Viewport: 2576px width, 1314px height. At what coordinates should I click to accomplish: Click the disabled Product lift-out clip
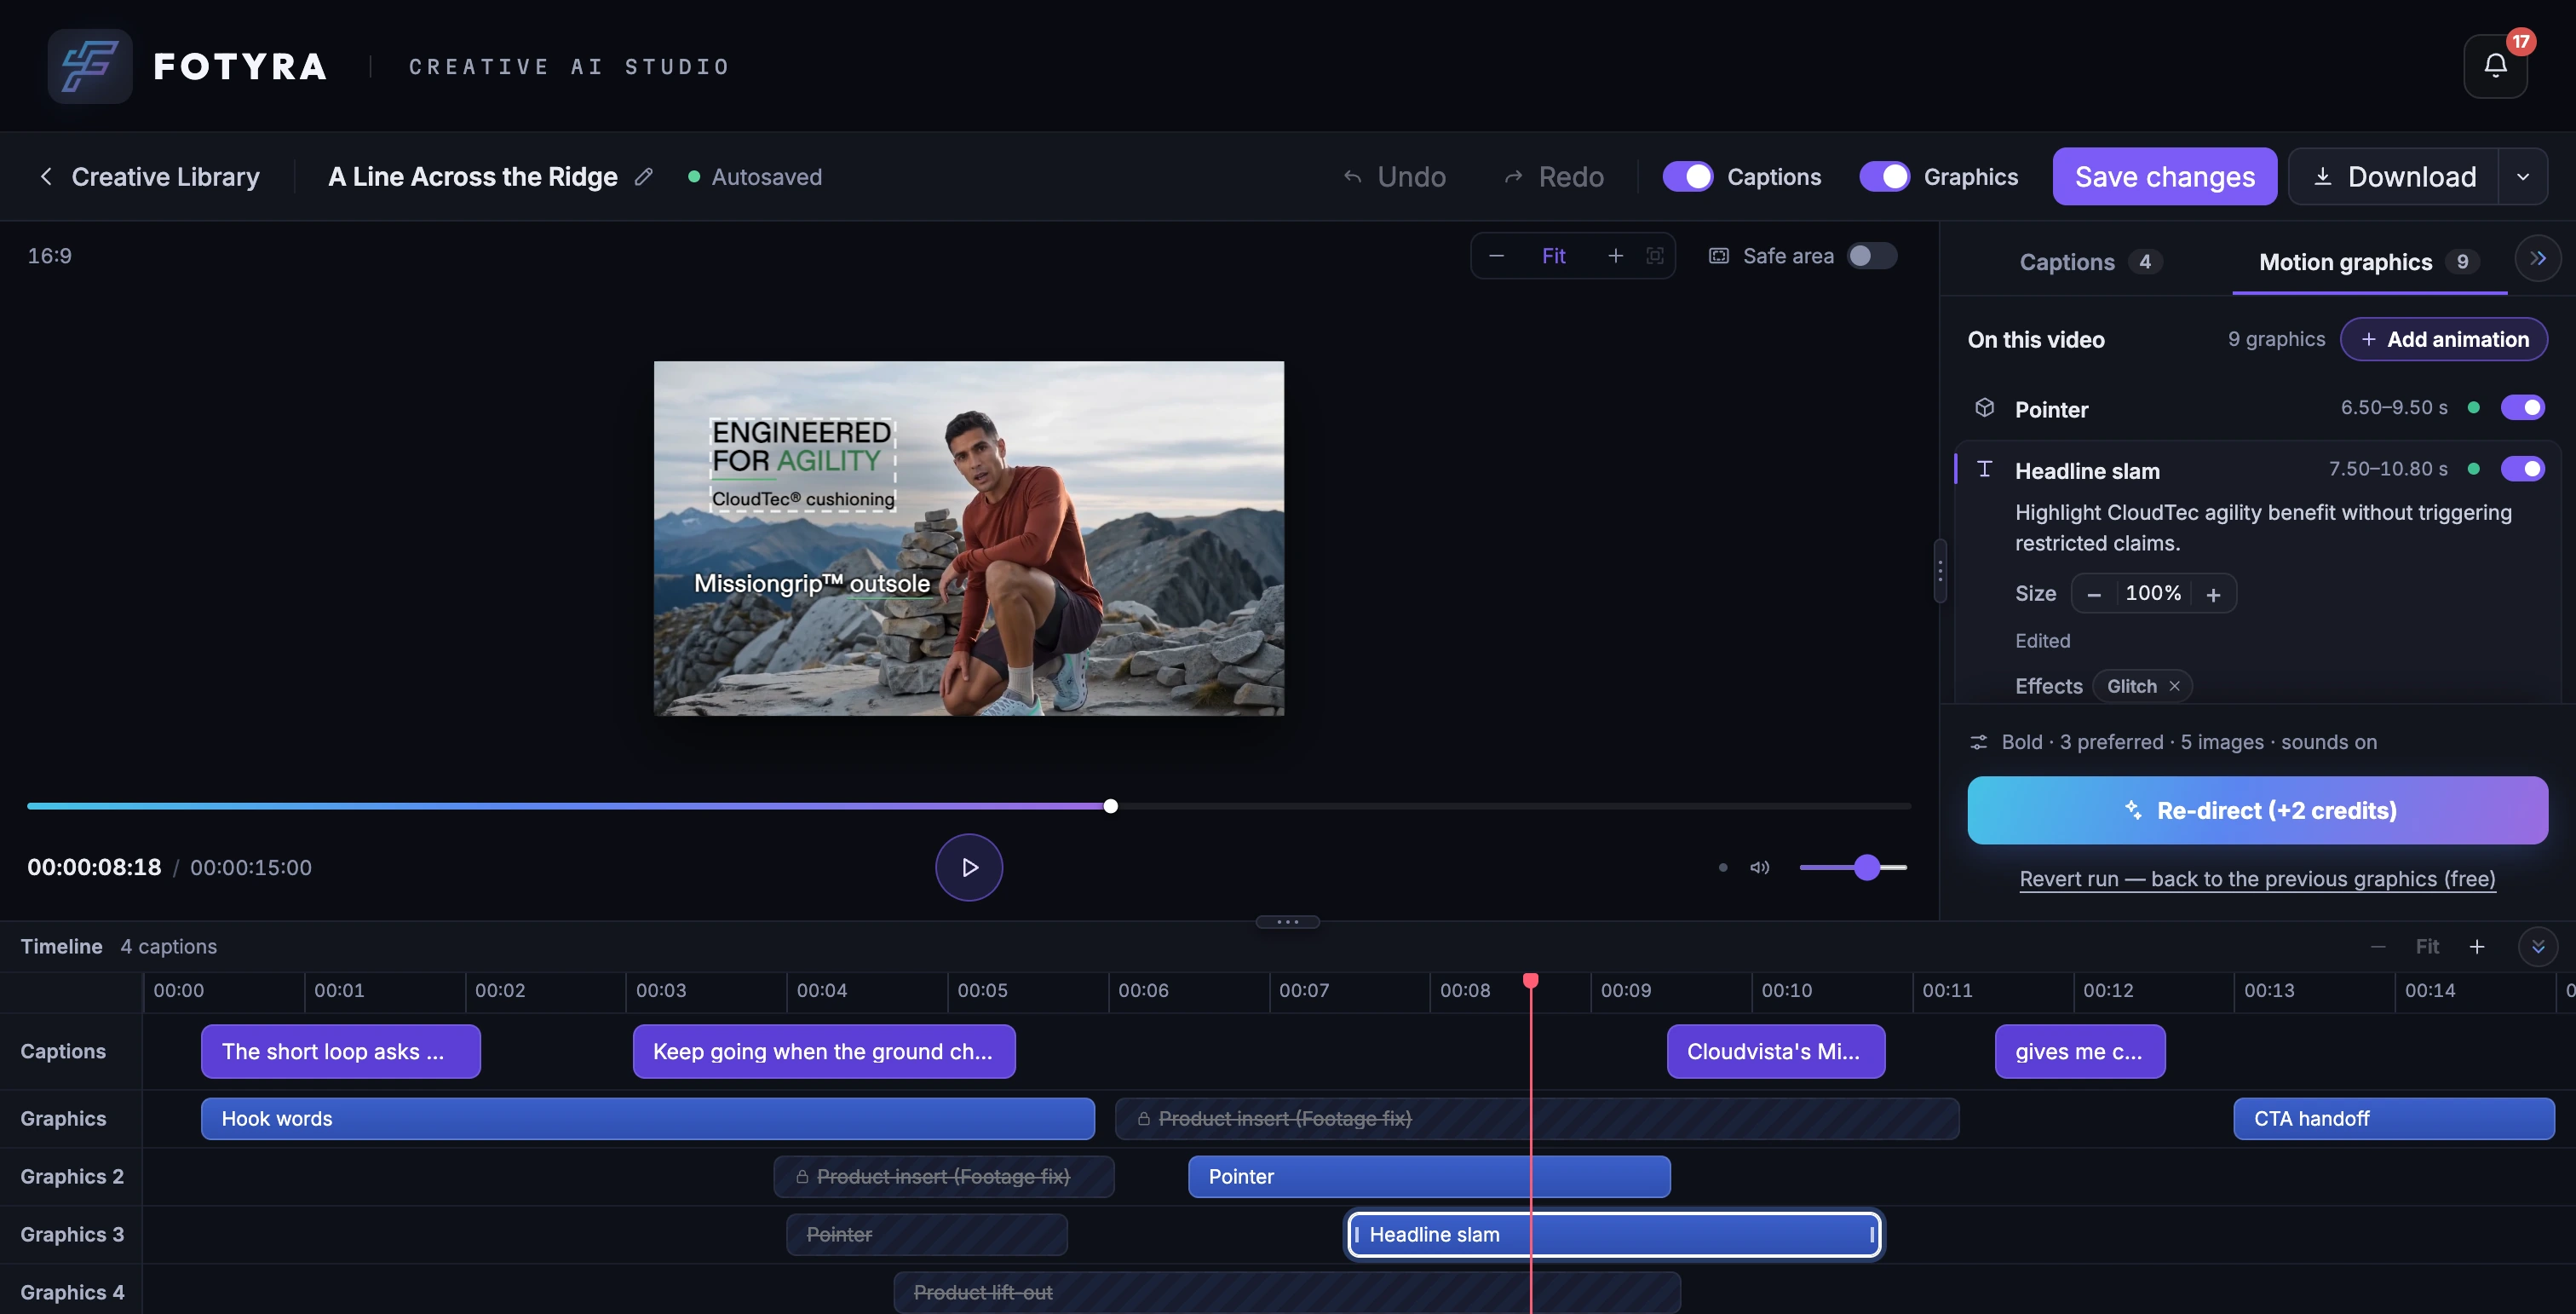point(1286,1292)
